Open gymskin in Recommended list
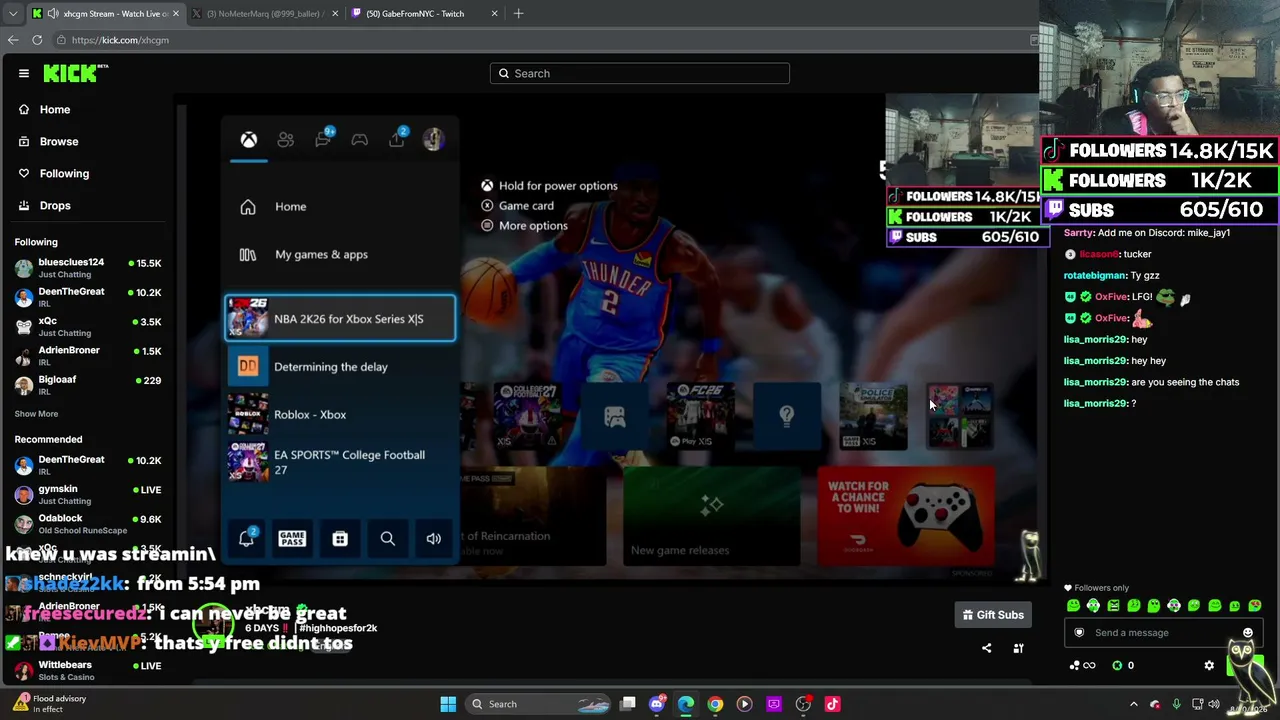The width and height of the screenshot is (1280, 720). click(x=88, y=494)
